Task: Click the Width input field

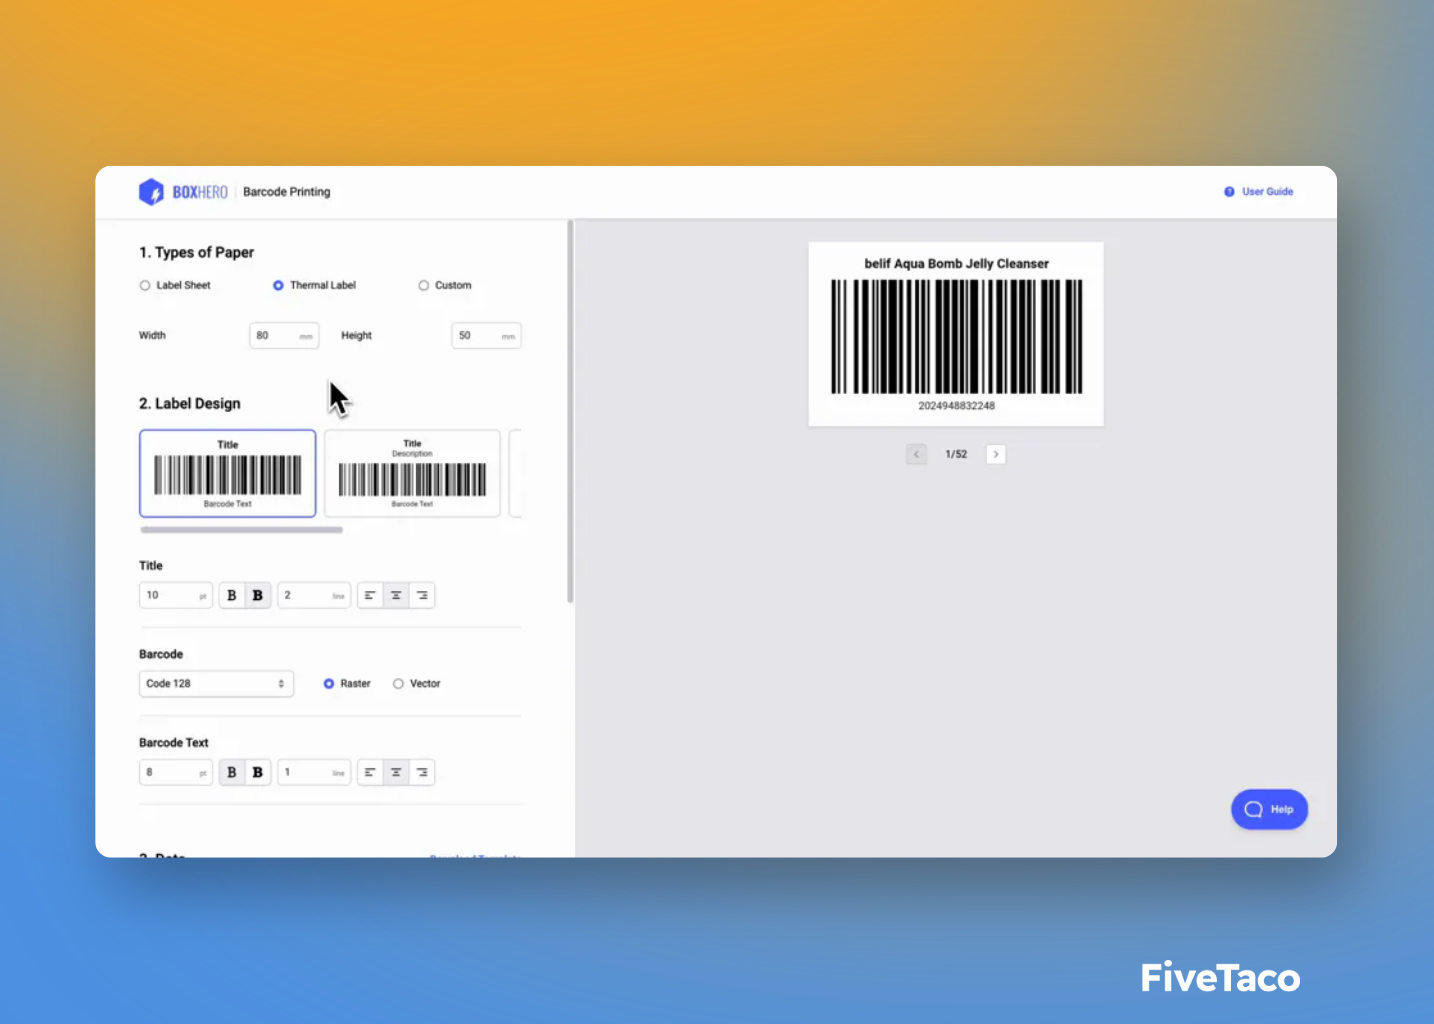Action: point(284,336)
